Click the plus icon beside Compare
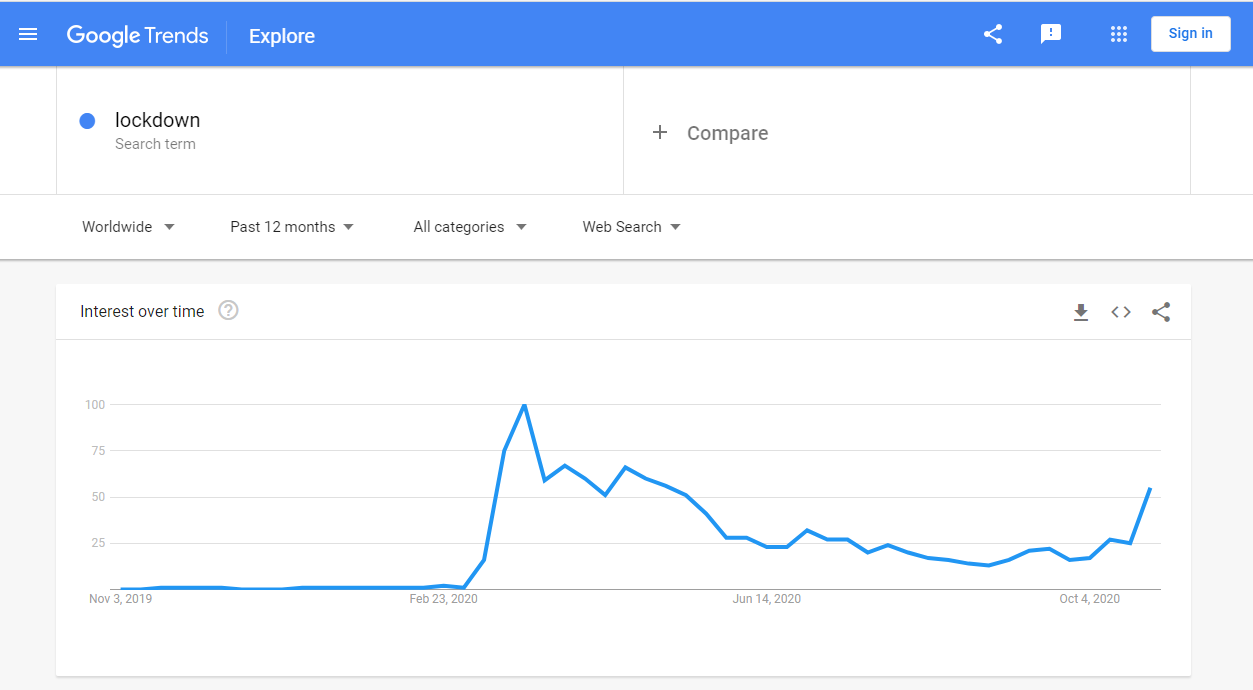1253x690 pixels. pos(660,133)
